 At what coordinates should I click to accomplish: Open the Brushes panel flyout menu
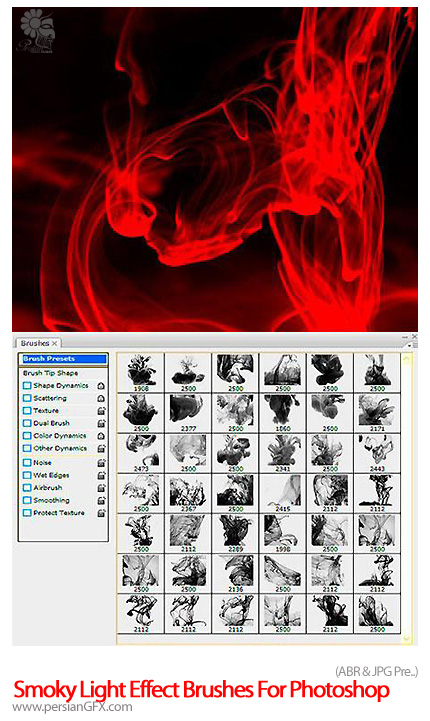(x=410, y=344)
